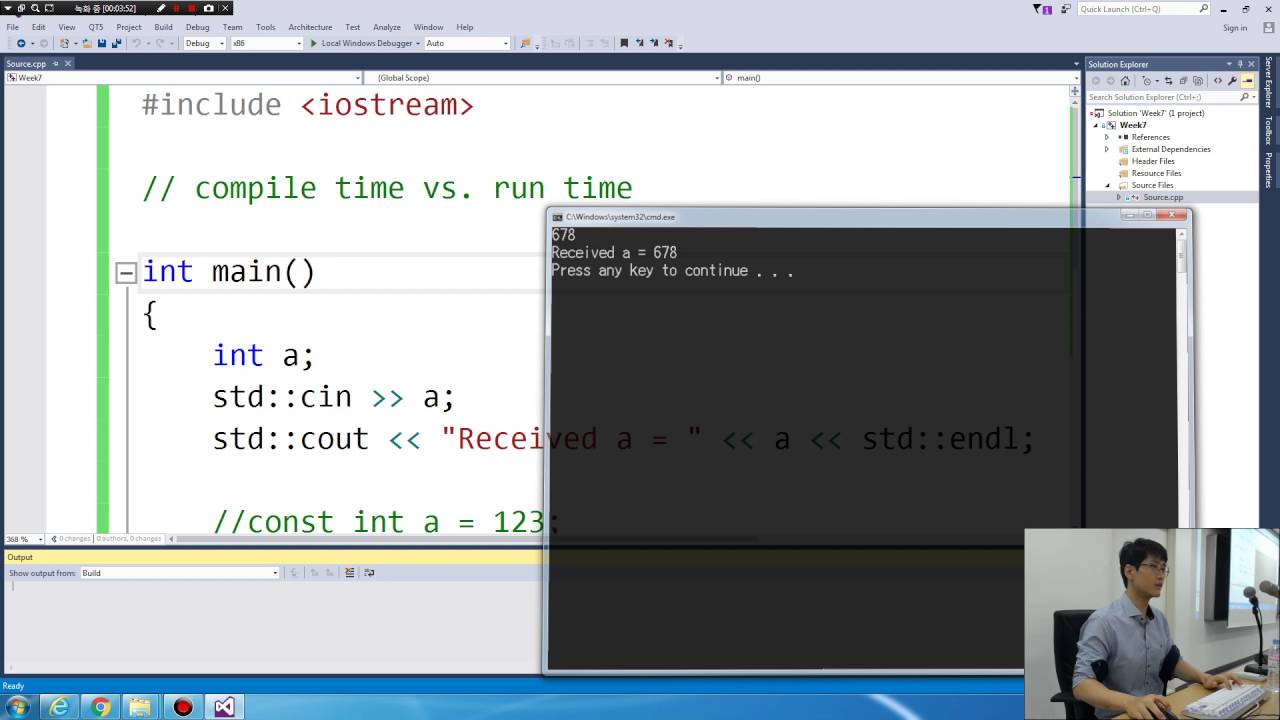Image resolution: width=1280 pixels, height=720 pixels.
Task: Select the Header Files folder in Solution Explorer
Action: (1153, 161)
